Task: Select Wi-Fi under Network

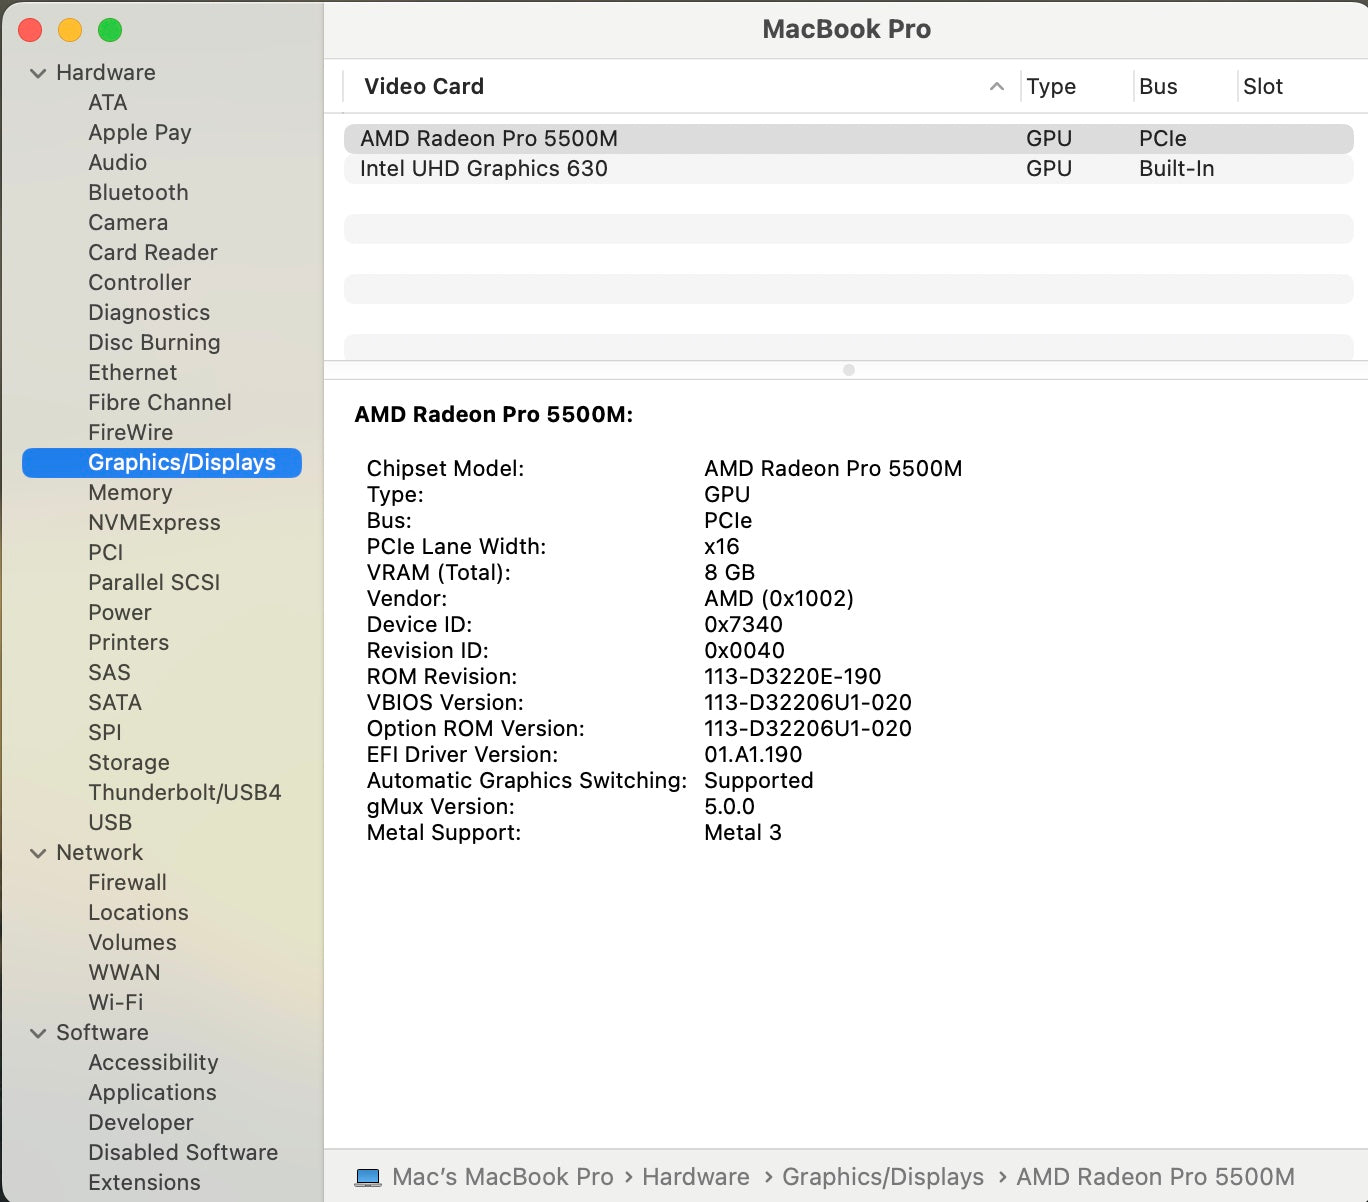Action: [116, 1002]
